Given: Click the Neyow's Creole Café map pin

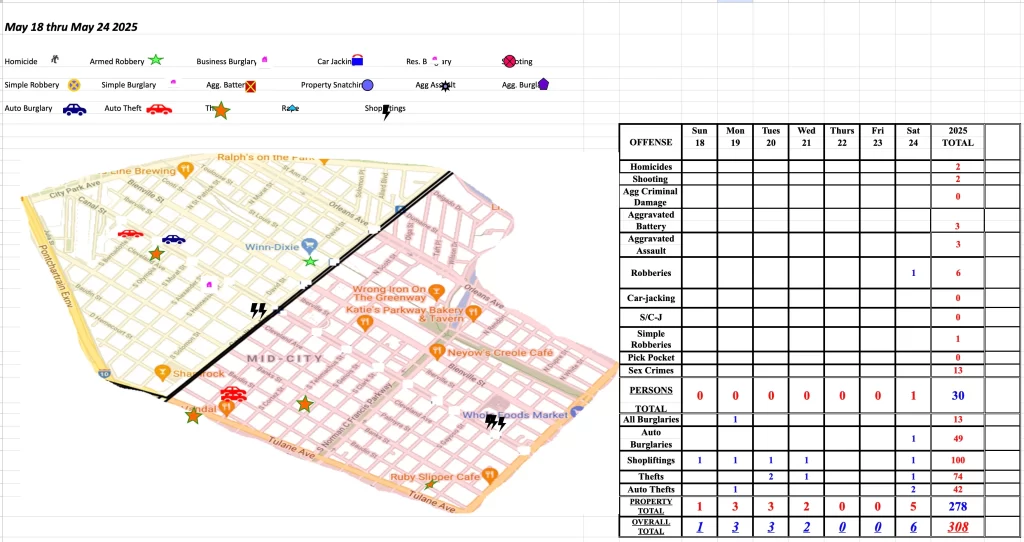Looking at the screenshot, I should (x=437, y=351).
